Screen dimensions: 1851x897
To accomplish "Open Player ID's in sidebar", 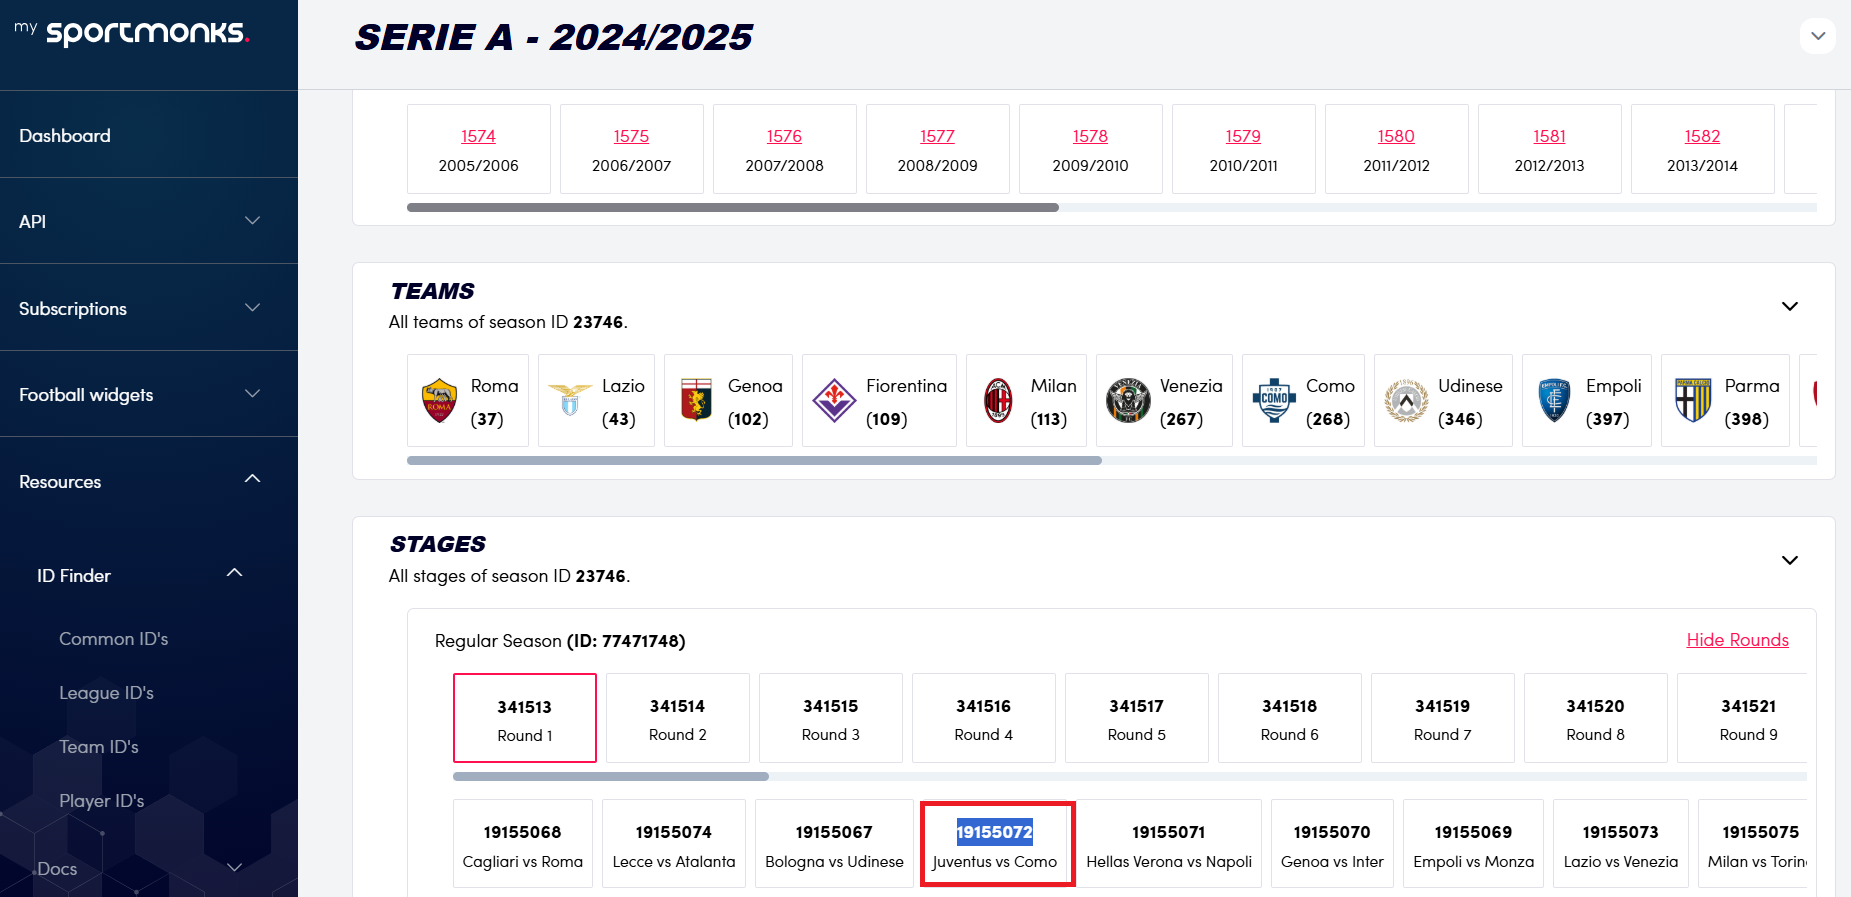I will 102,800.
